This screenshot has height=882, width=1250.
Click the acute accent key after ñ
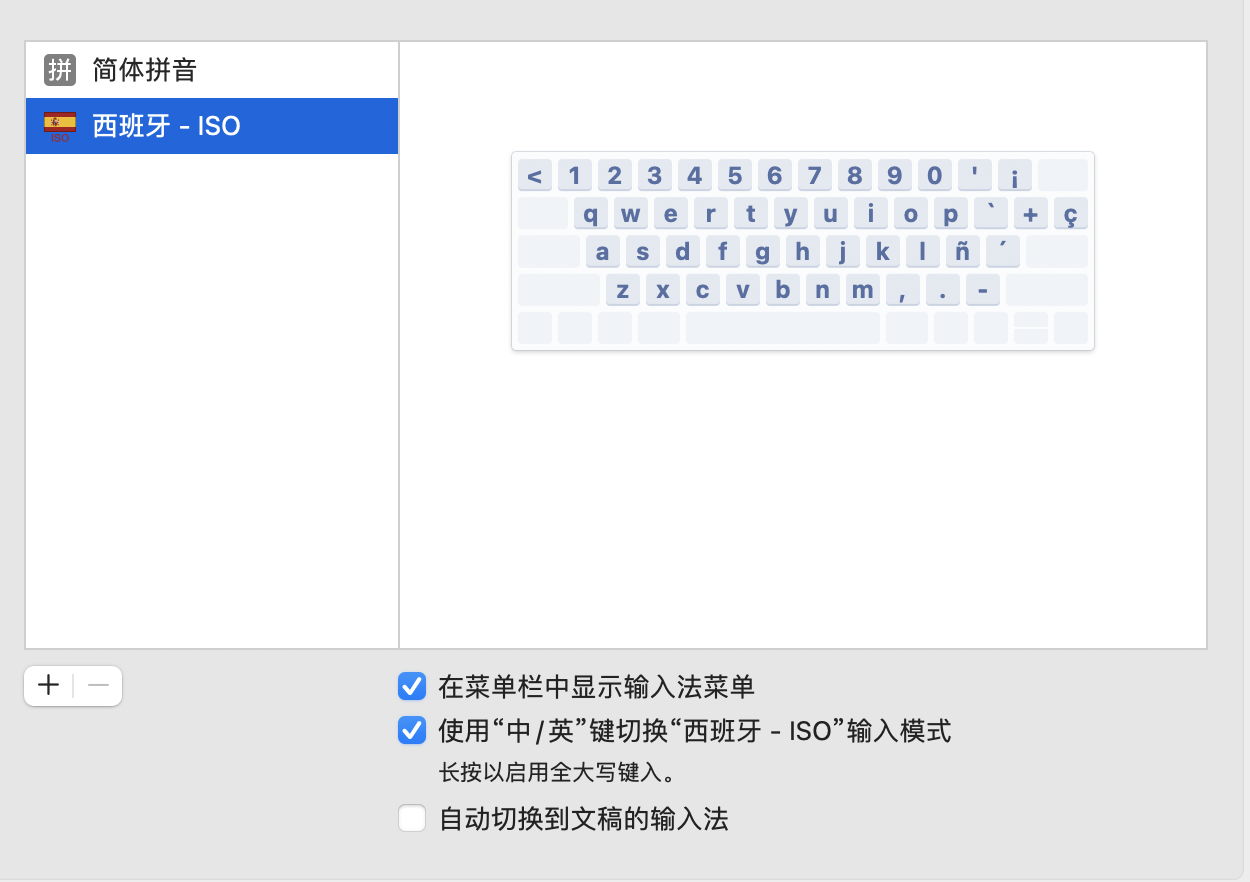pyautogui.click(x=1002, y=252)
